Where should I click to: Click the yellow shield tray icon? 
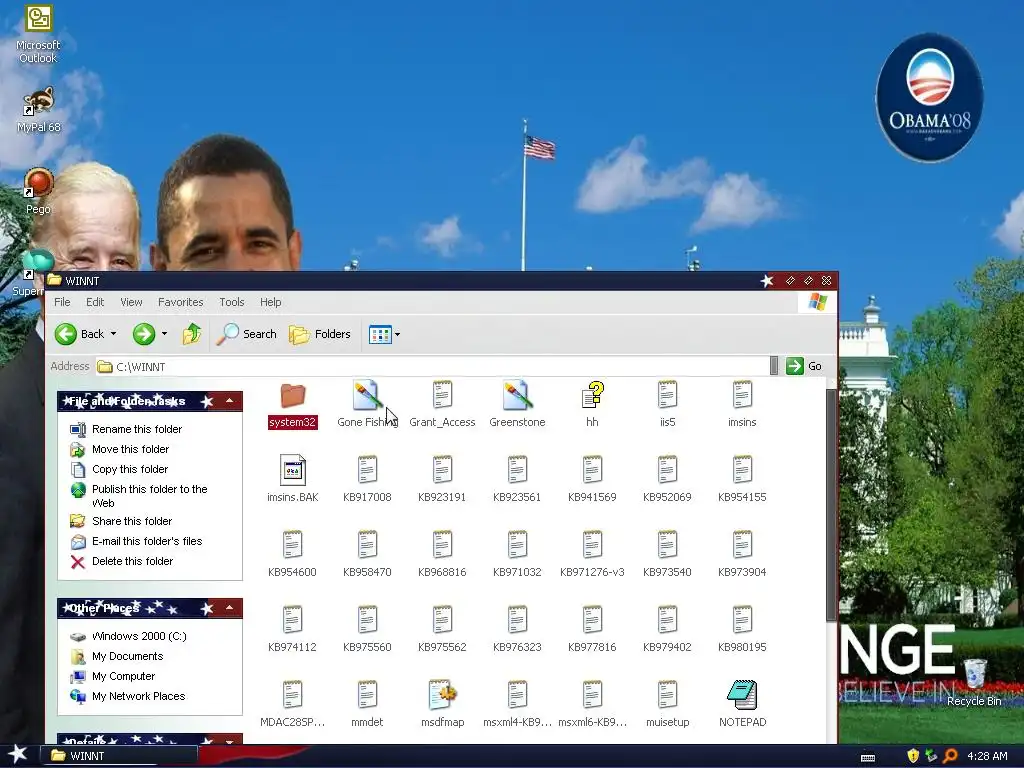[913, 756]
